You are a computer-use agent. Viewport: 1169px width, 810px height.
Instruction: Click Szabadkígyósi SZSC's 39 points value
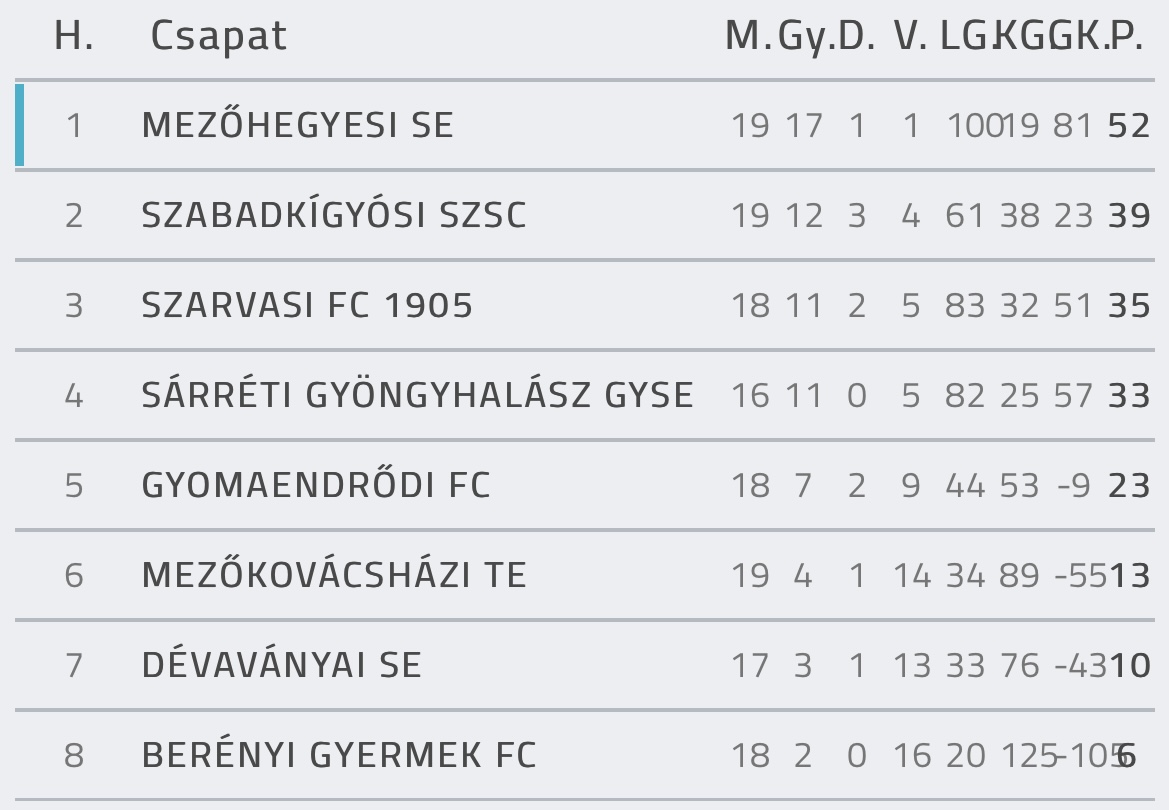(1129, 216)
